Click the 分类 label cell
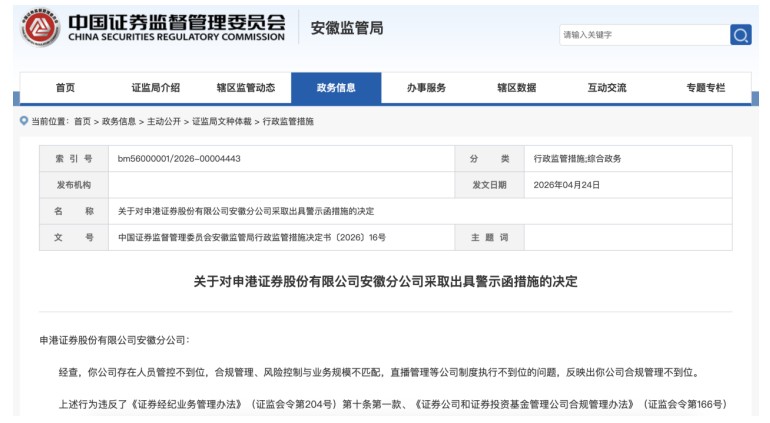 click(x=490, y=159)
